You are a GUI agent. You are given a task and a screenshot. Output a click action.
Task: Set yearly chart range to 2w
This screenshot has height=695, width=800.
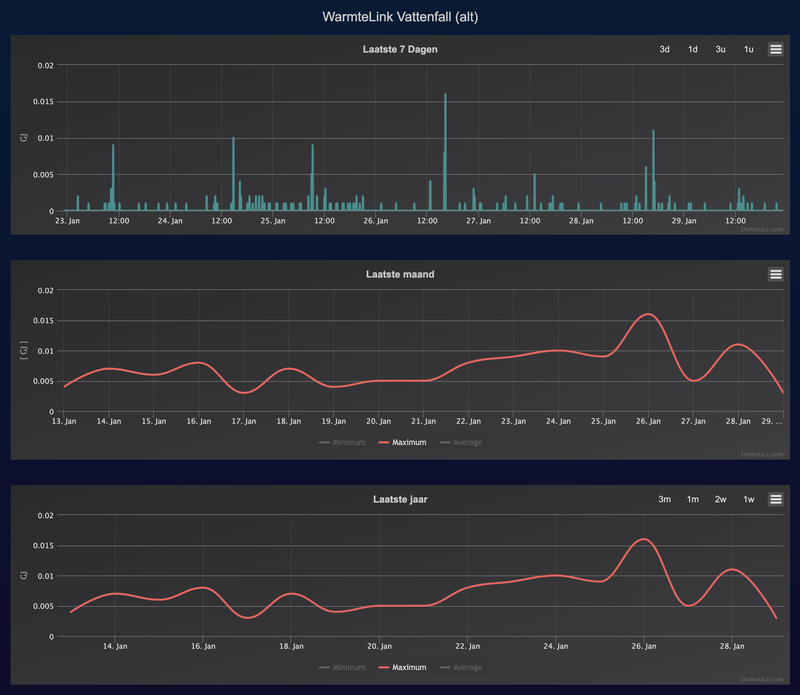coord(720,499)
